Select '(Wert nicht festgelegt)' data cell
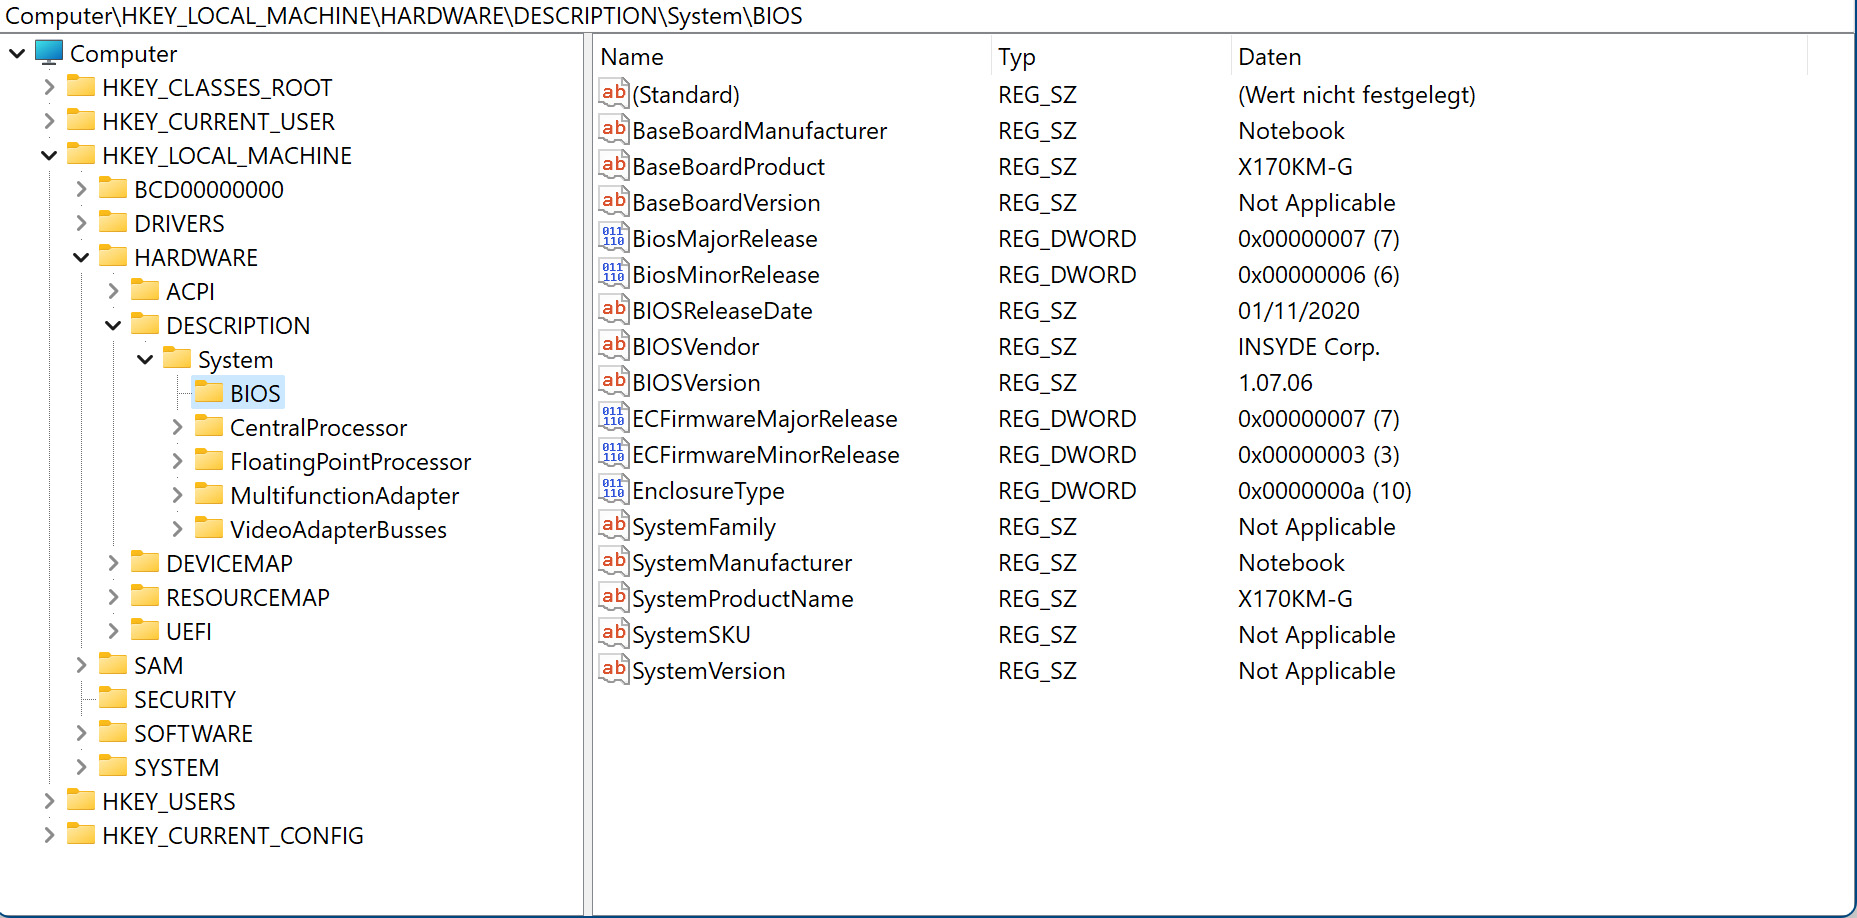The height and width of the screenshot is (918, 1857). pyautogui.click(x=1356, y=95)
